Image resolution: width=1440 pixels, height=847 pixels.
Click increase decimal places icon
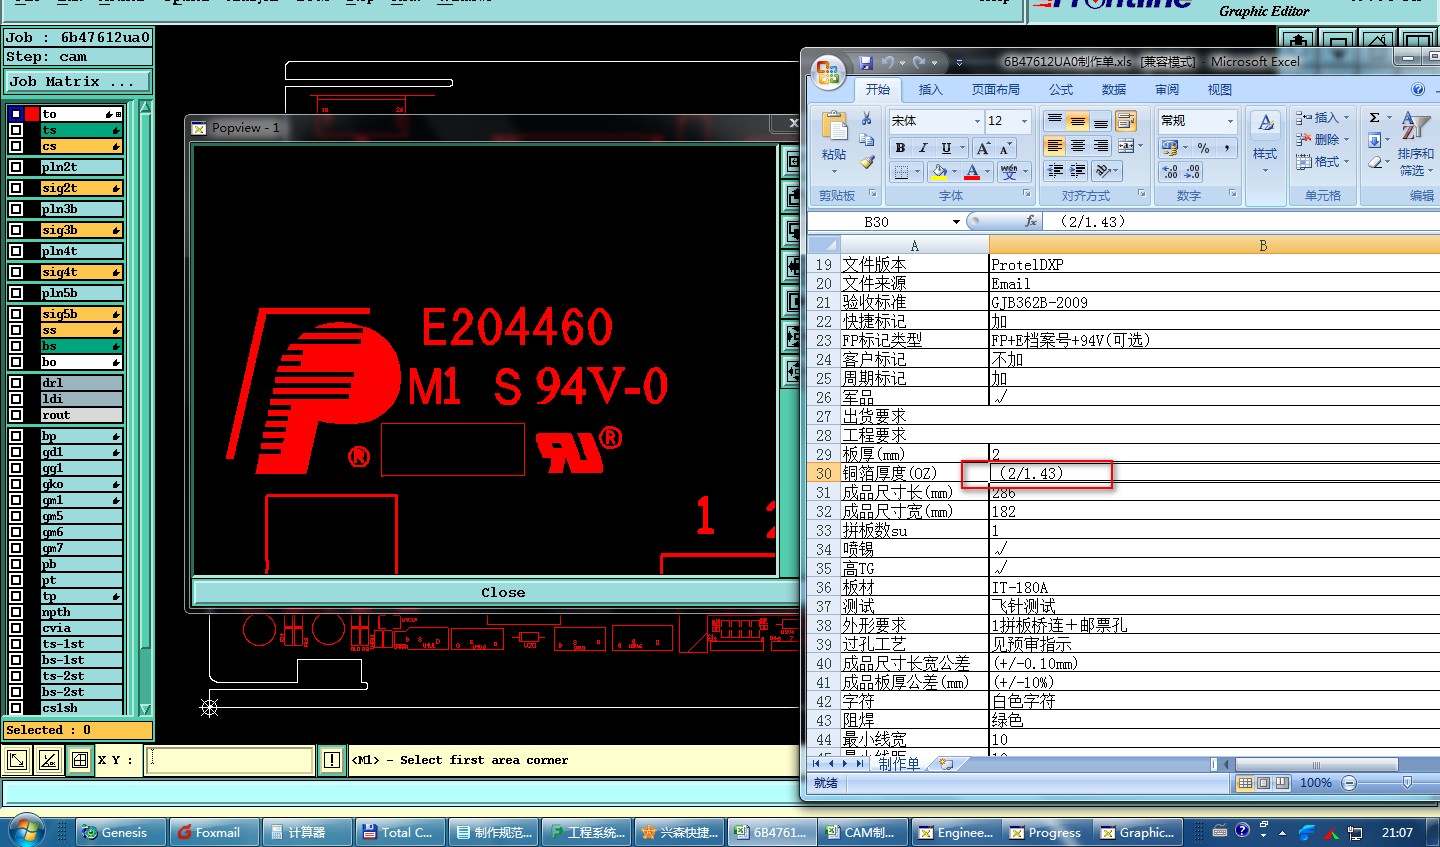[x=1169, y=172]
